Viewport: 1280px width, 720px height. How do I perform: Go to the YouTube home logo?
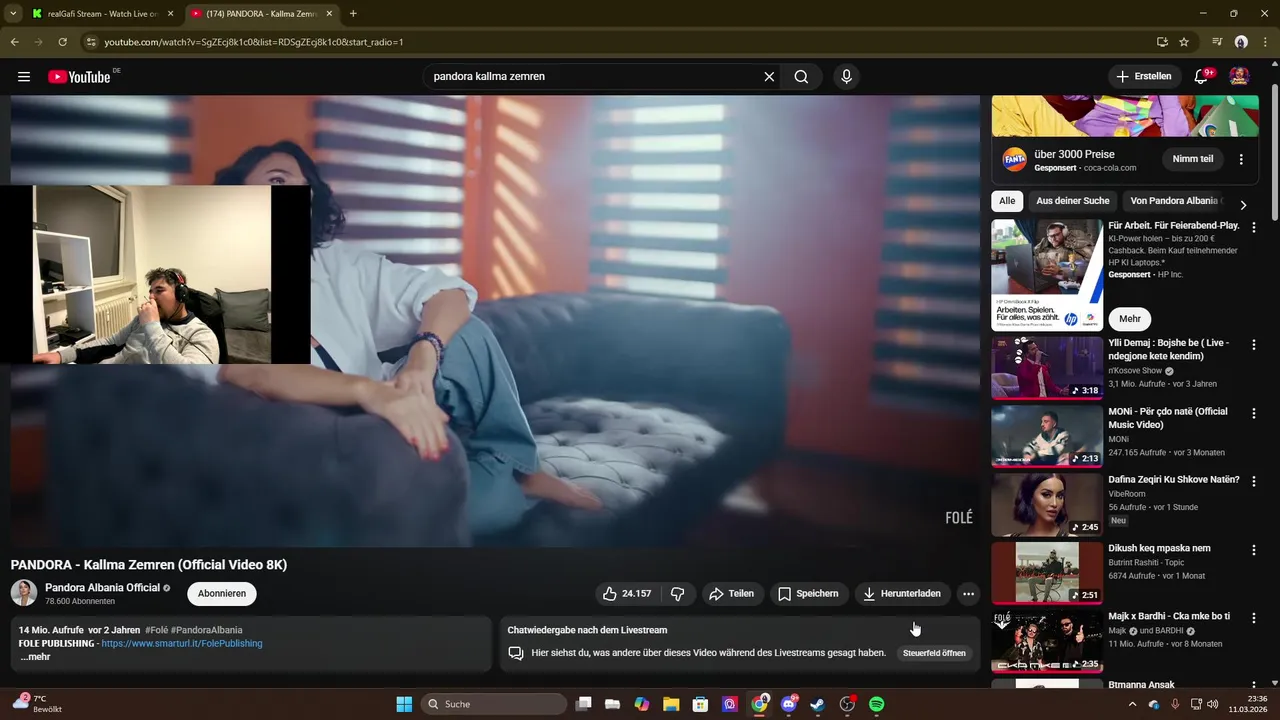coord(79,77)
